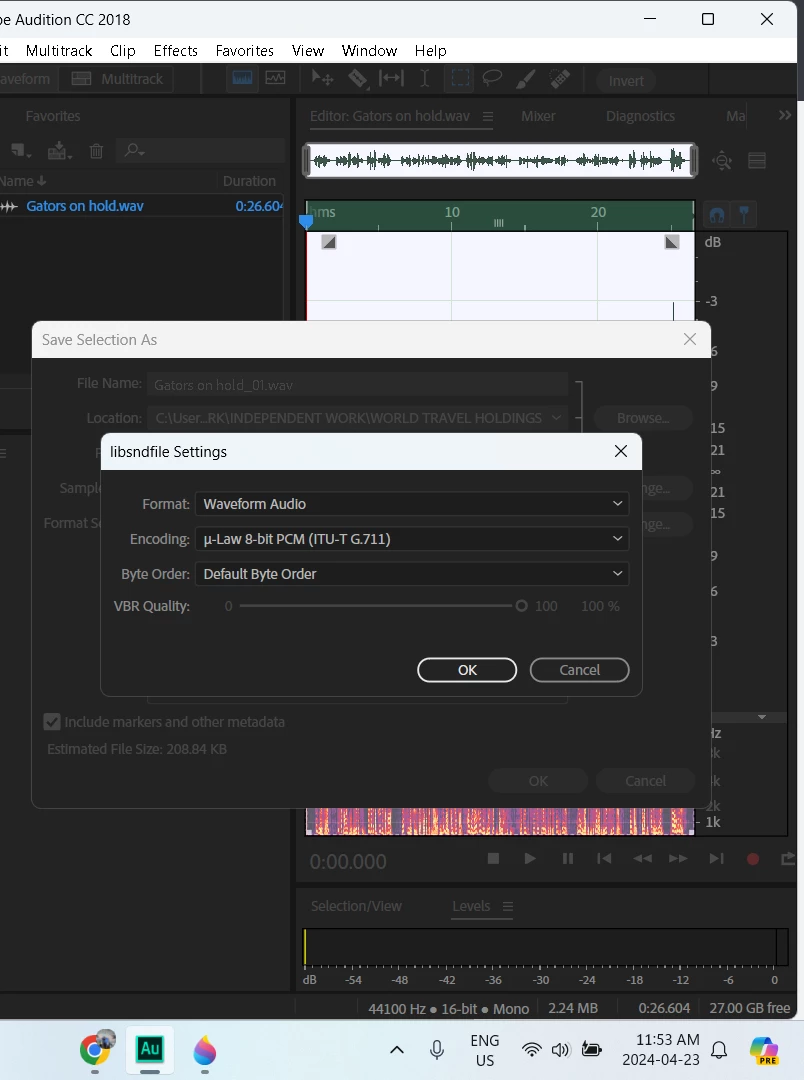Toggle the pin icon right of the time ruler
Viewport: 804px width, 1080px height.
coord(744,215)
